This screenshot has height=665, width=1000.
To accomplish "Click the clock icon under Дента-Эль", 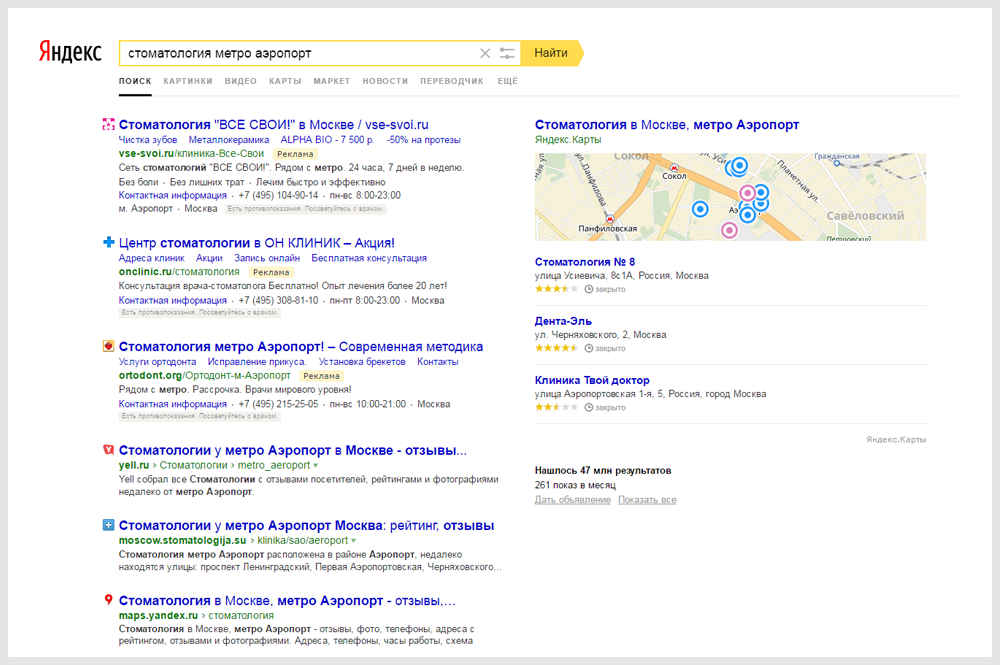I will click(x=589, y=348).
